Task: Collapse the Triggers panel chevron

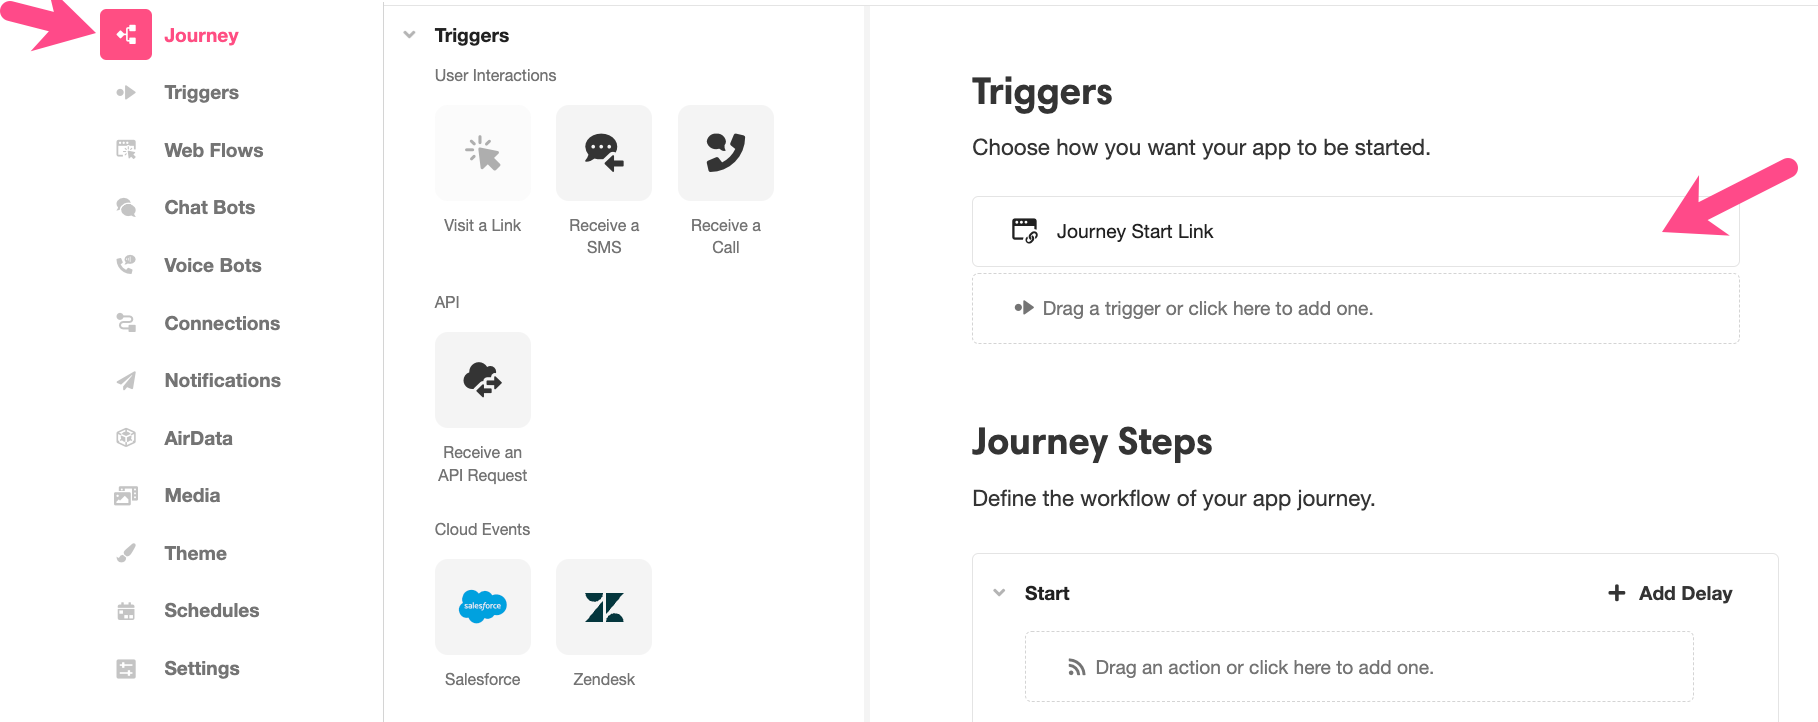Action: coord(409,35)
